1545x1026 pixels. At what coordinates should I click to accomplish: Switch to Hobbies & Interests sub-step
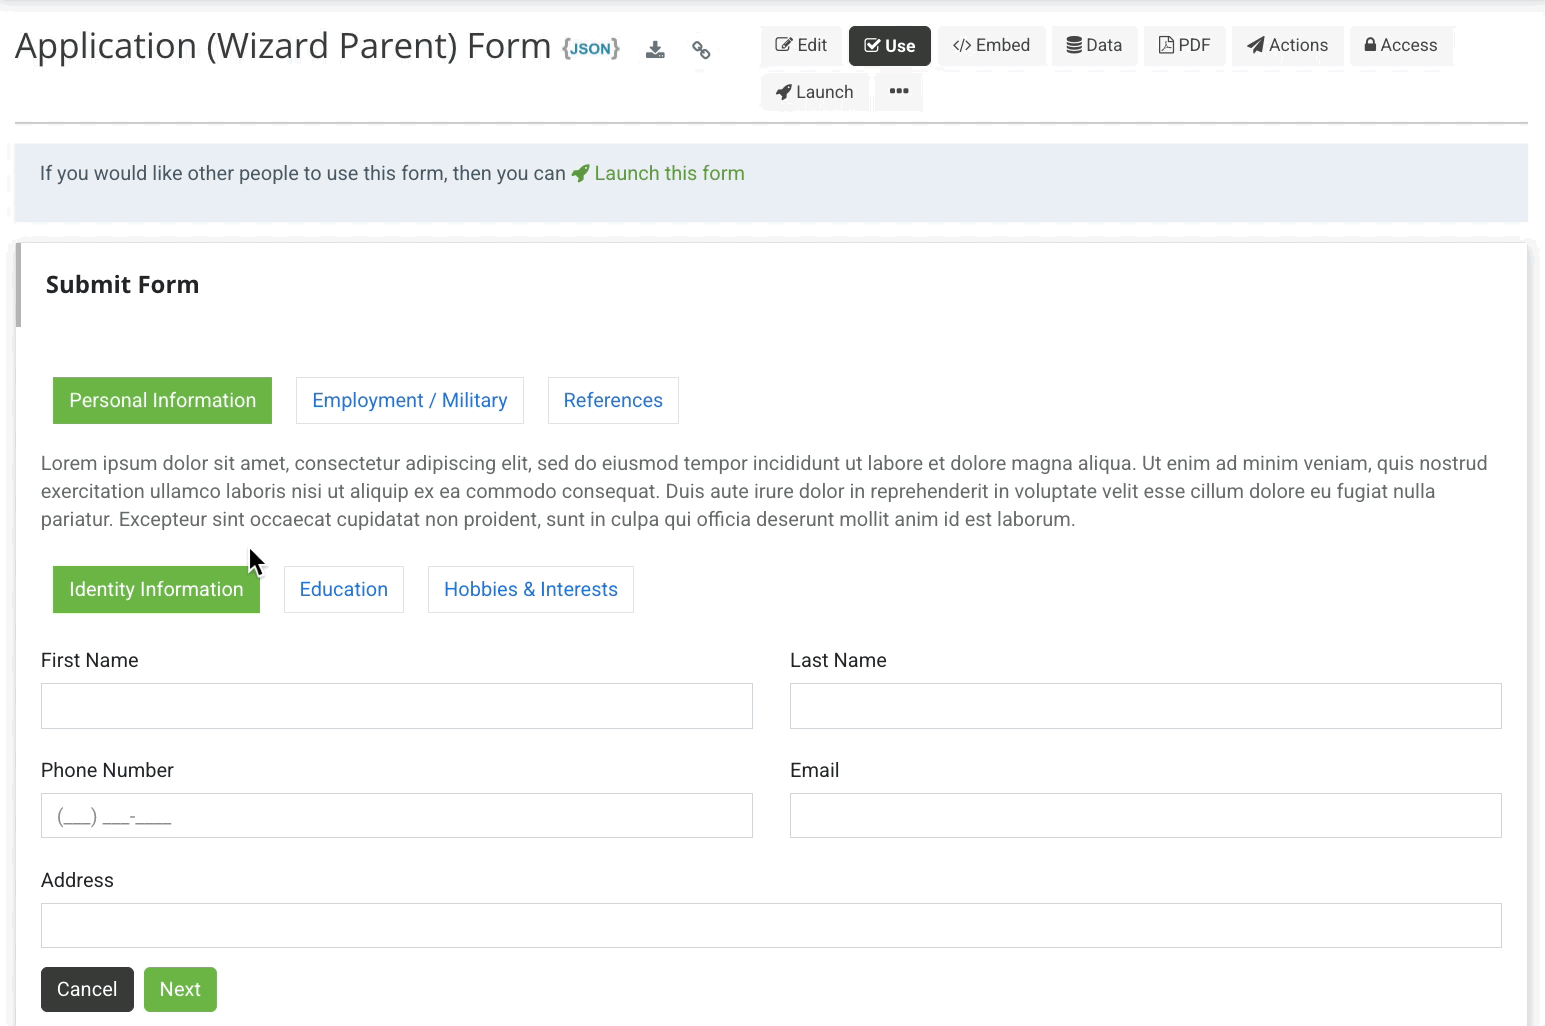pos(530,589)
